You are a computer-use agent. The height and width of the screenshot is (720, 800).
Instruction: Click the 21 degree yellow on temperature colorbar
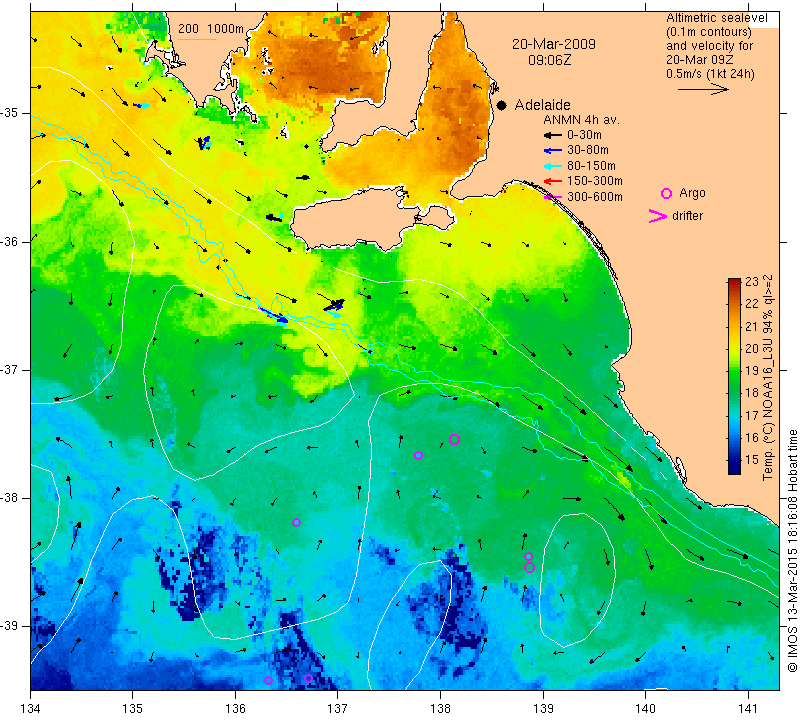pyautogui.click(x=752, y=327)
